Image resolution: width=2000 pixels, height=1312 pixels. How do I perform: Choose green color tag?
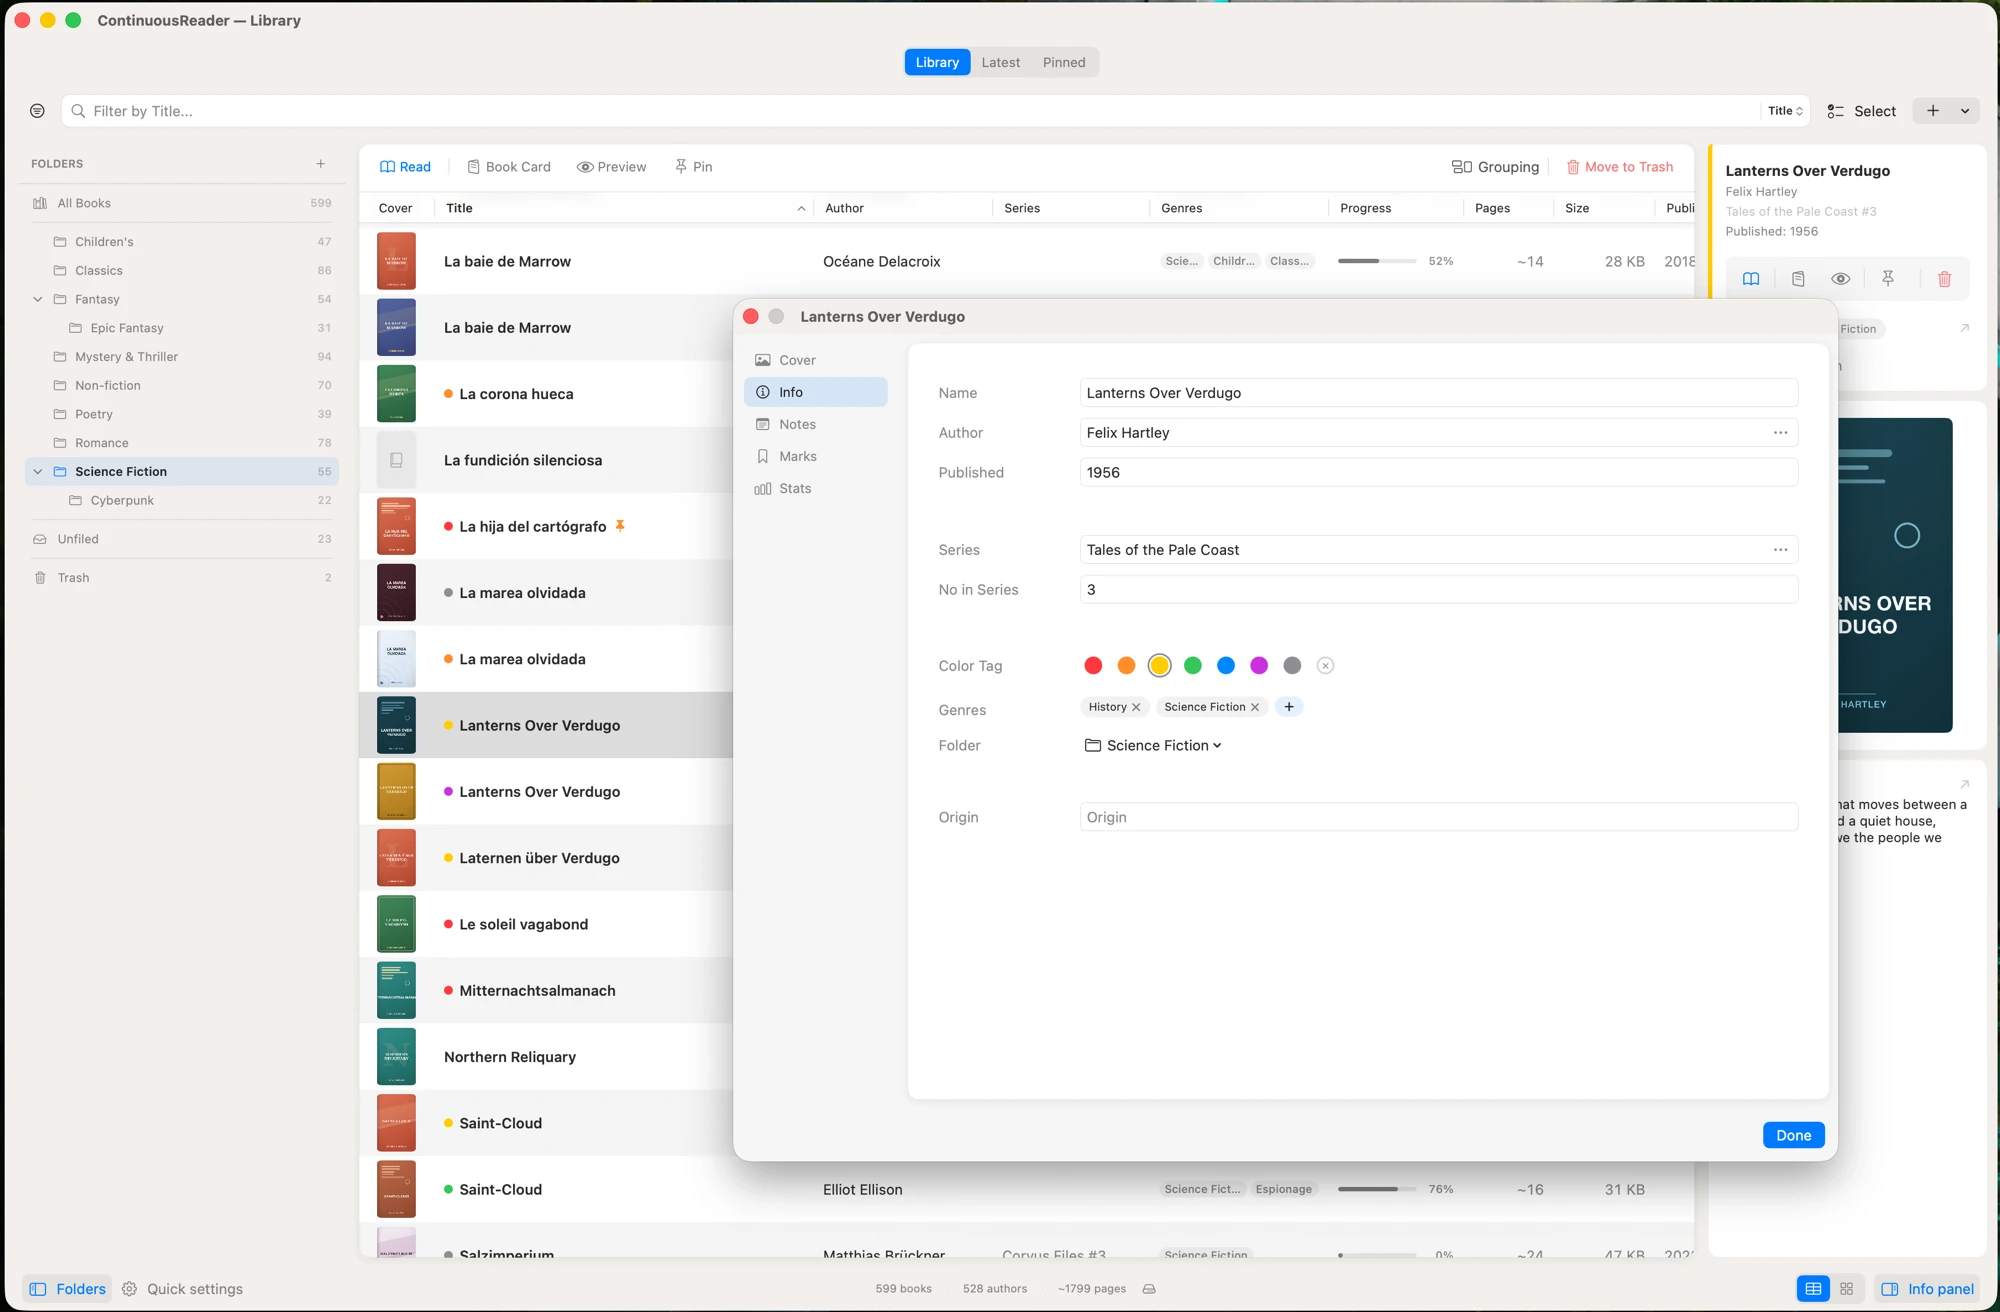(x=1192, y=666)
